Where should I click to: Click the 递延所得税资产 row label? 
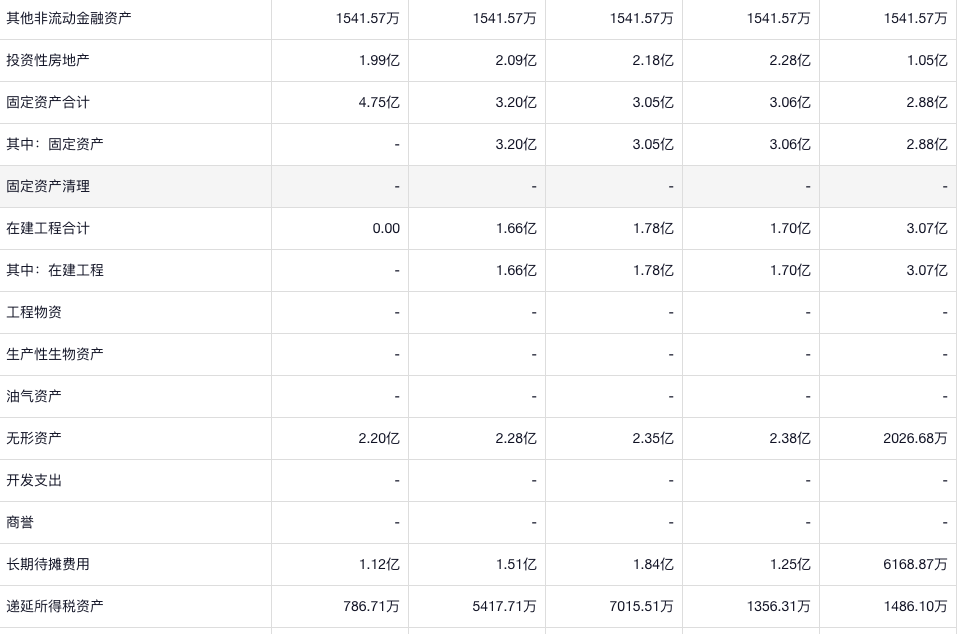(x=55, y=606)
